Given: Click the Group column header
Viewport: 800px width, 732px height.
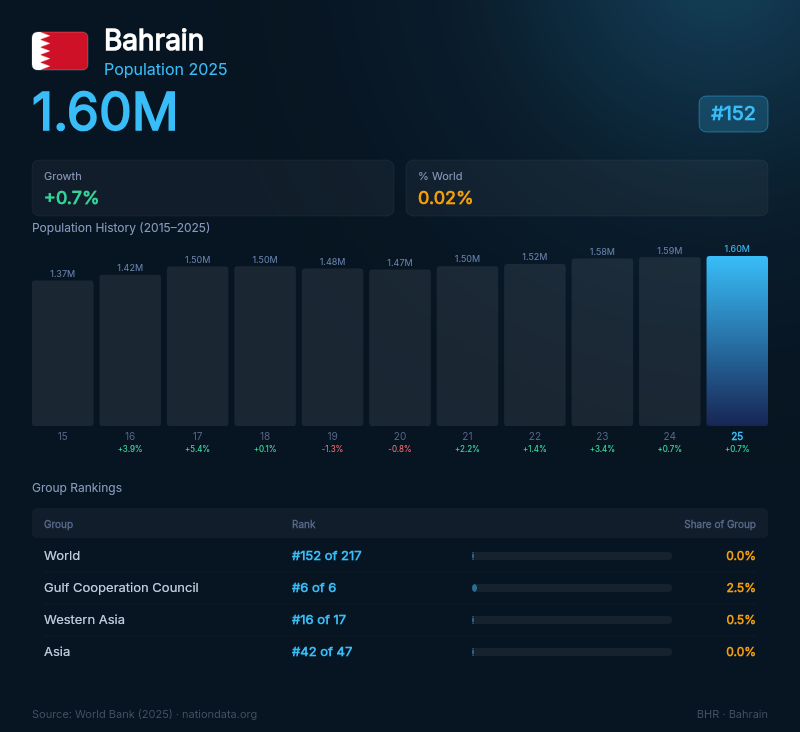Looking at the screenshot, I should click(x=59, y=524).
